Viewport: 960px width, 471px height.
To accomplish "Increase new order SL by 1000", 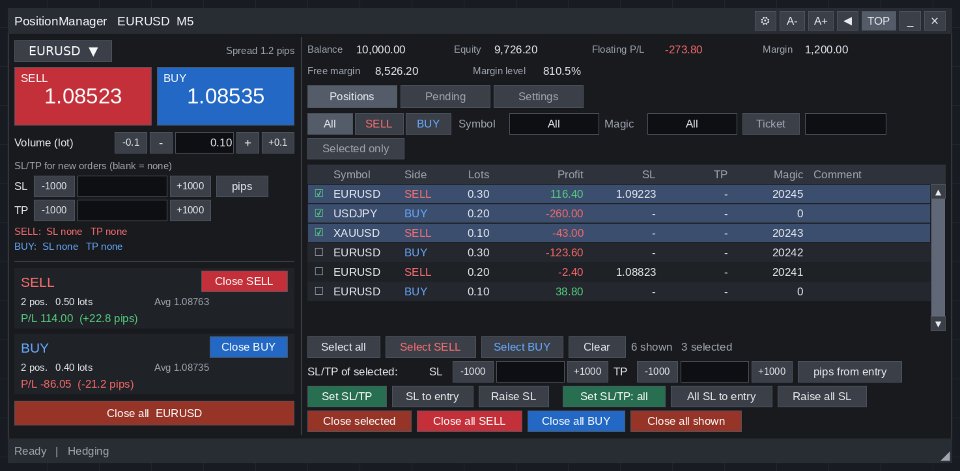I will point(190,186).
